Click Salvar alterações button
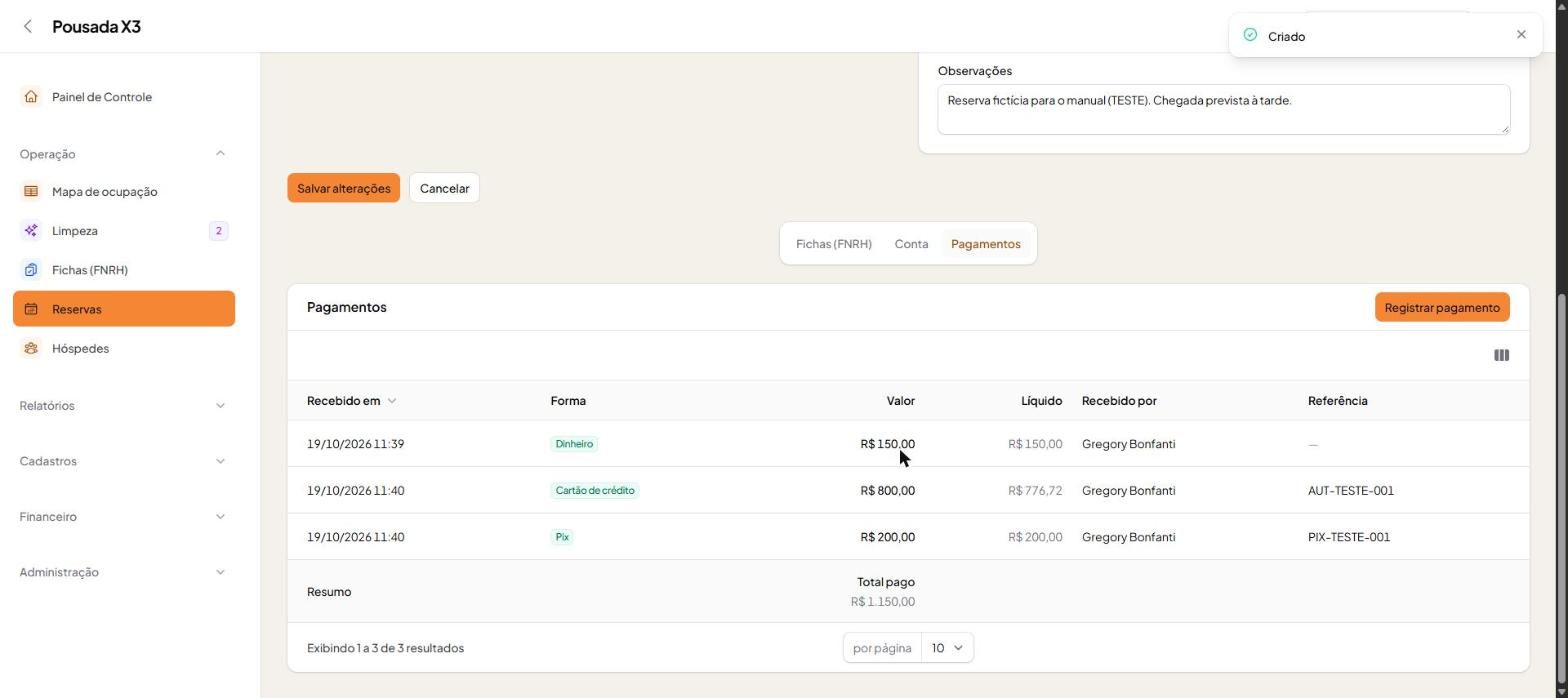The height and width of the screenshot is (698, 1568). [343, 188]
